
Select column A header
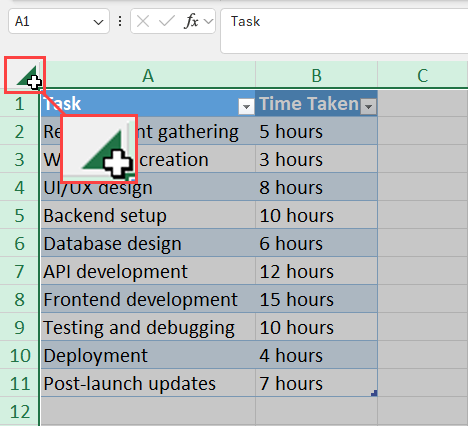pos(148,75)
